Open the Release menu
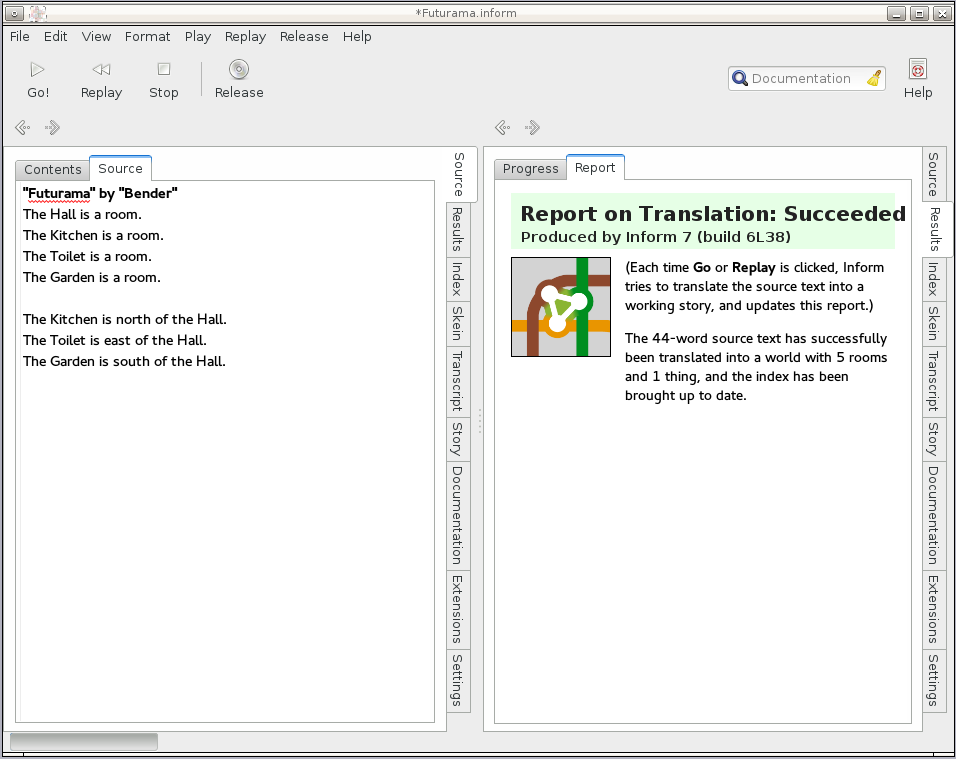The image size is (956, 759). pyautogui.click(x=304, y=36)
